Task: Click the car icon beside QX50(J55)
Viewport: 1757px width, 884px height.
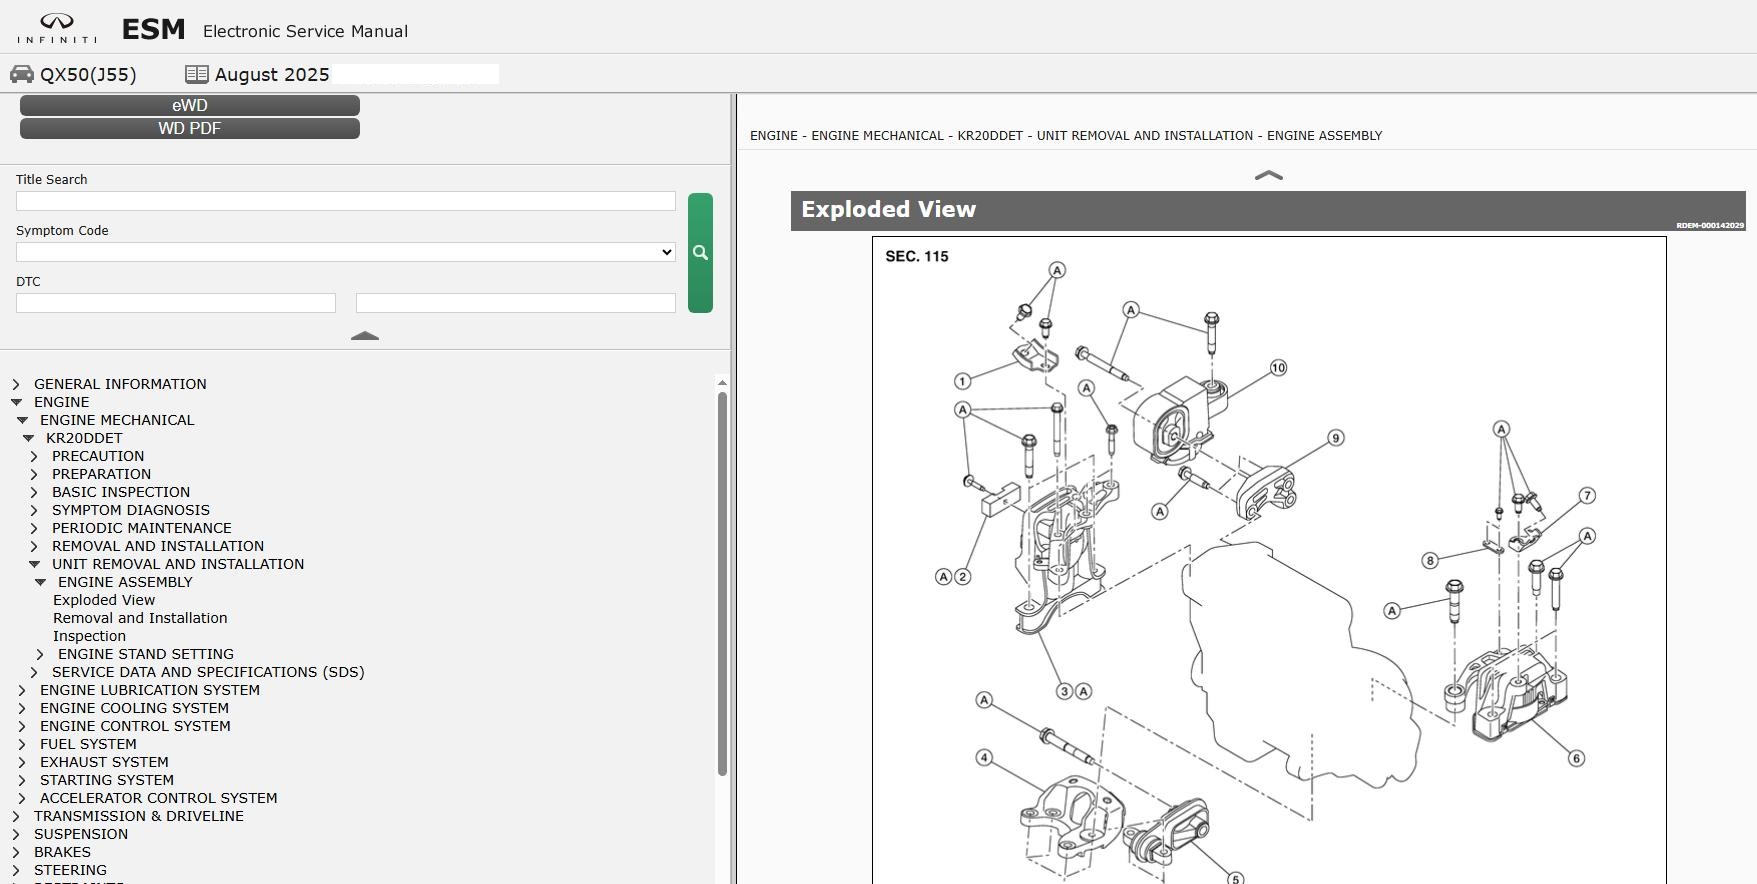Action: (22, 74)
